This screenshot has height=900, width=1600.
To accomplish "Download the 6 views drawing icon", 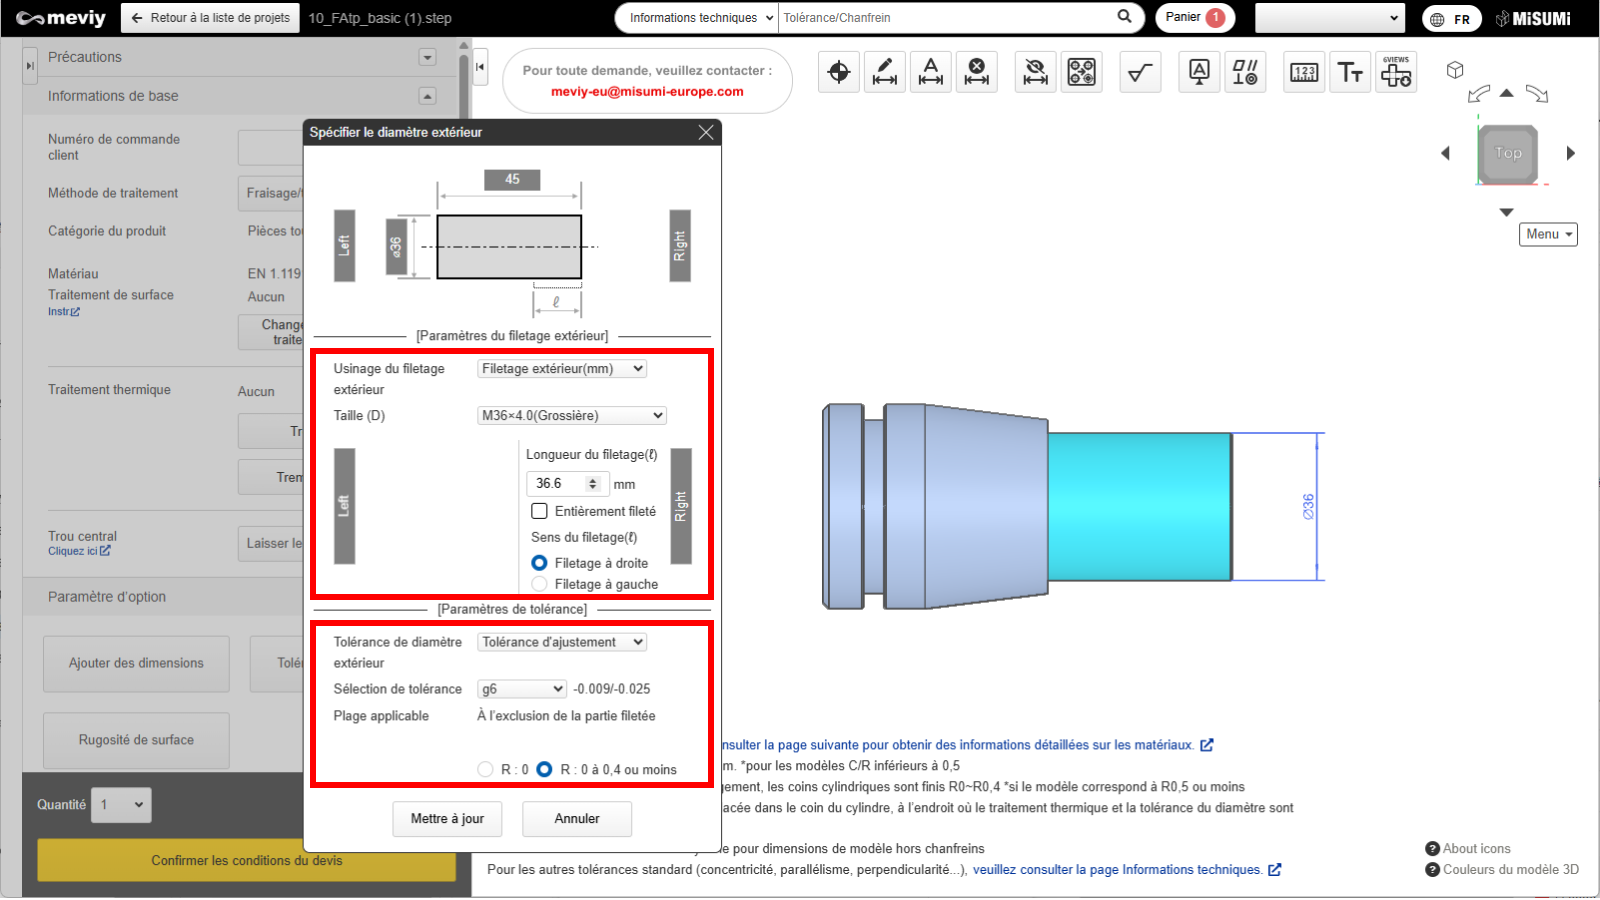I will pos(1396,72).
